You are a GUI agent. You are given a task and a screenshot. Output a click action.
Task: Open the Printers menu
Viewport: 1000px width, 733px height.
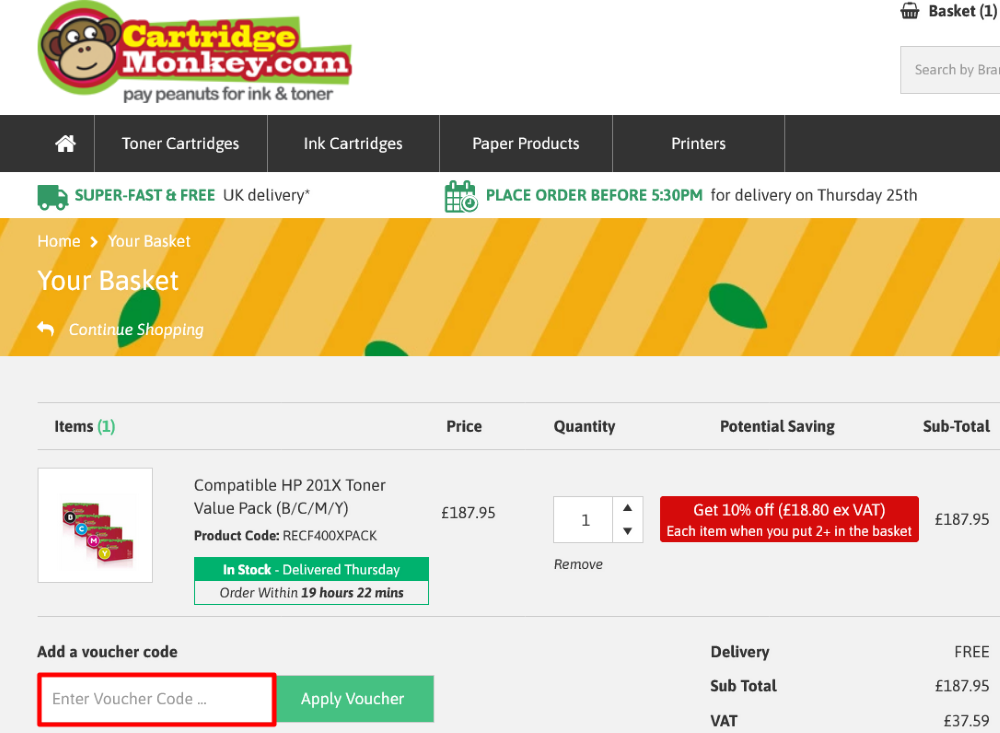698,144
